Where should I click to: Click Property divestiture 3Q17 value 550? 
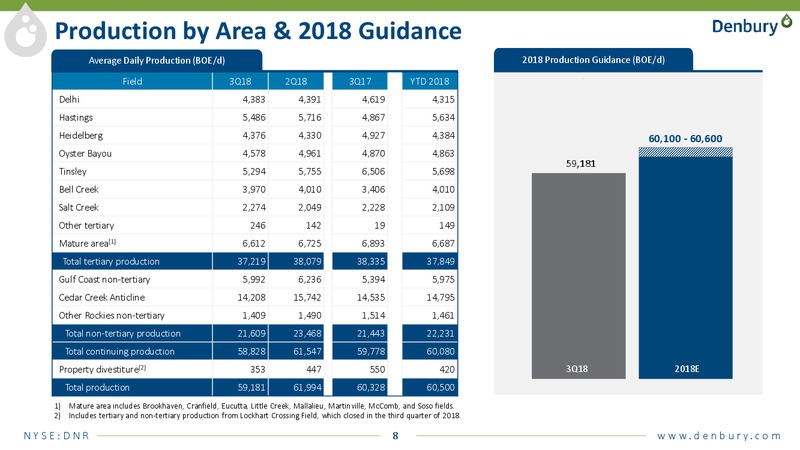(x=377, y=369)
